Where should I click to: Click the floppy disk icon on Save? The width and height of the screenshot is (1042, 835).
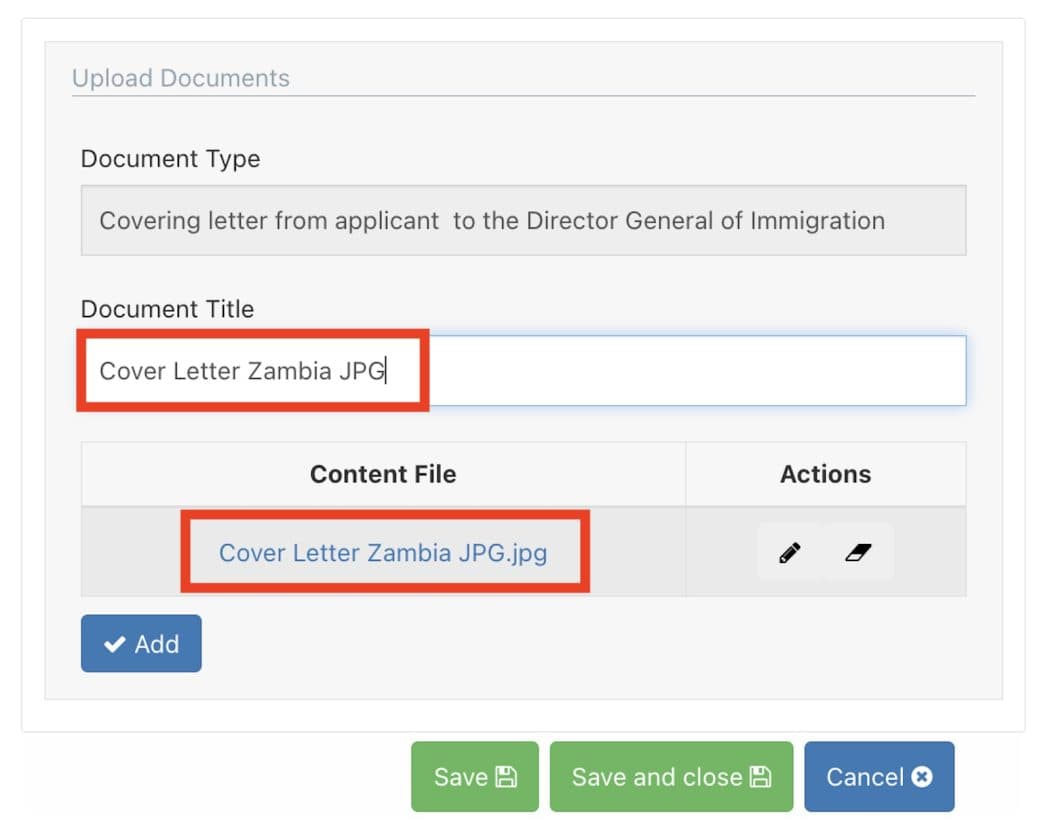[x=506, y=777]
